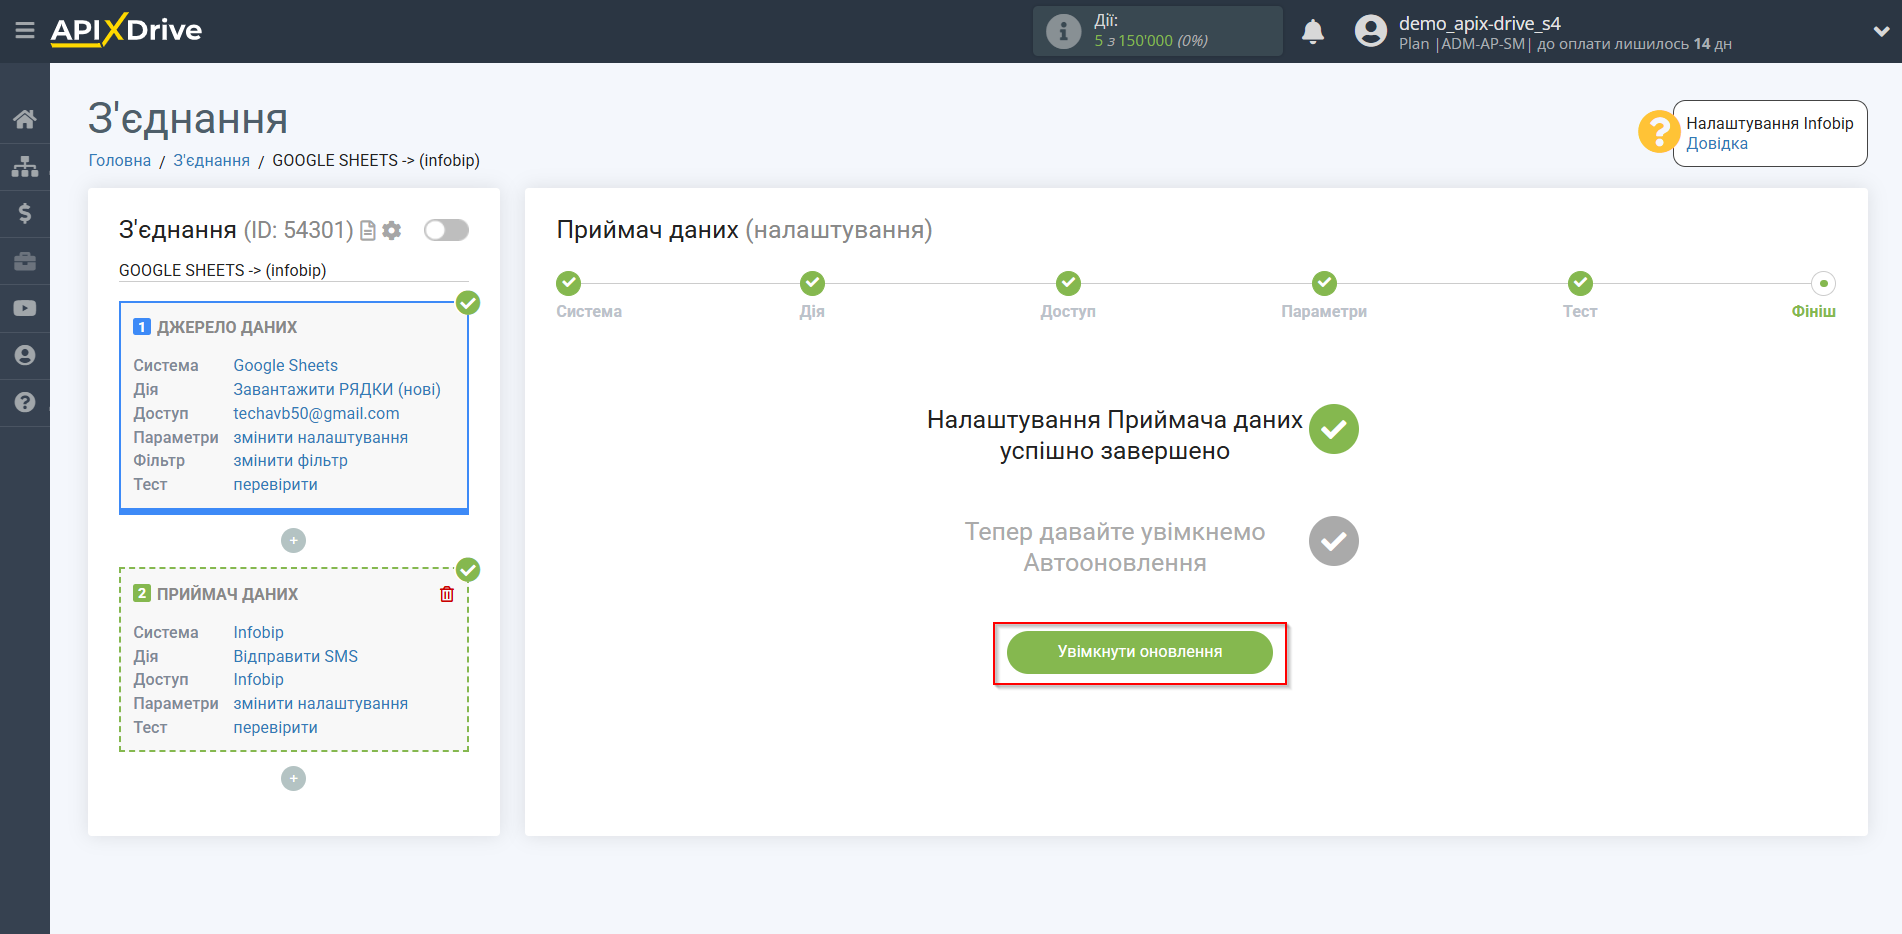
Task: Click the green success checkmark icon
Action: (x=1333, y=429)
